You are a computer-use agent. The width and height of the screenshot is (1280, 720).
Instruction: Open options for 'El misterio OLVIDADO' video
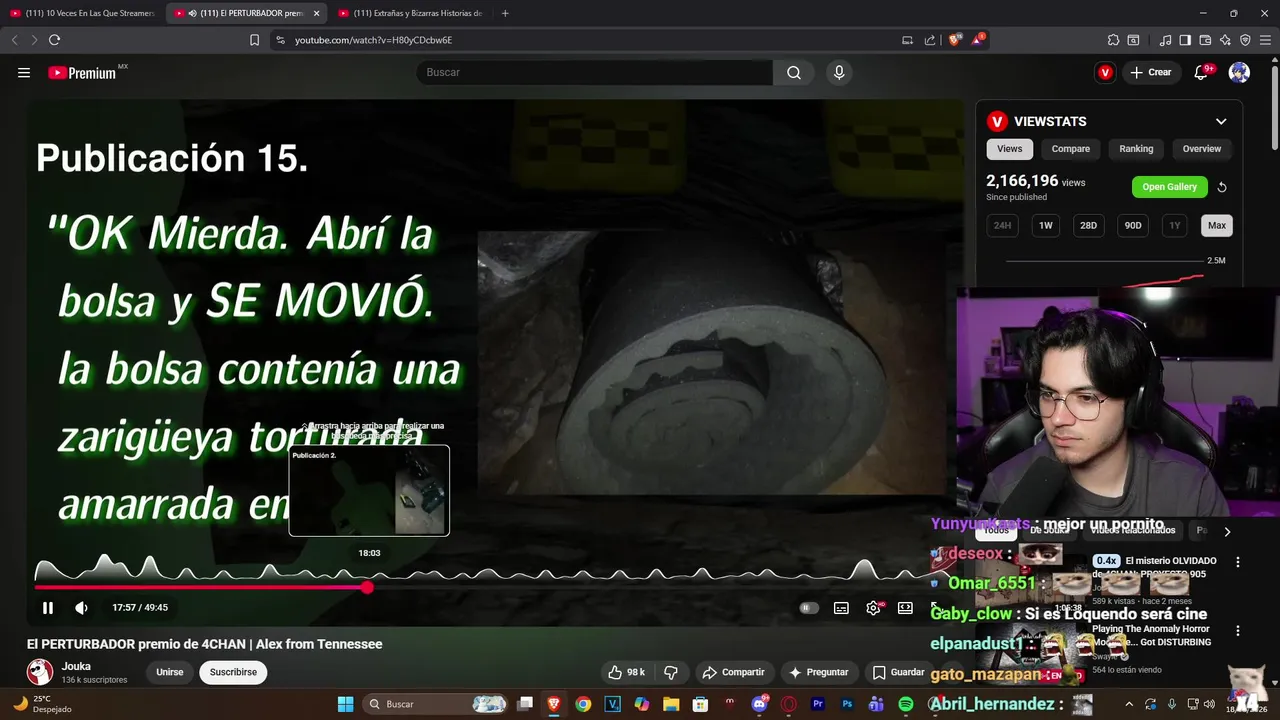pyautogui.click(x=1238, y=562)
